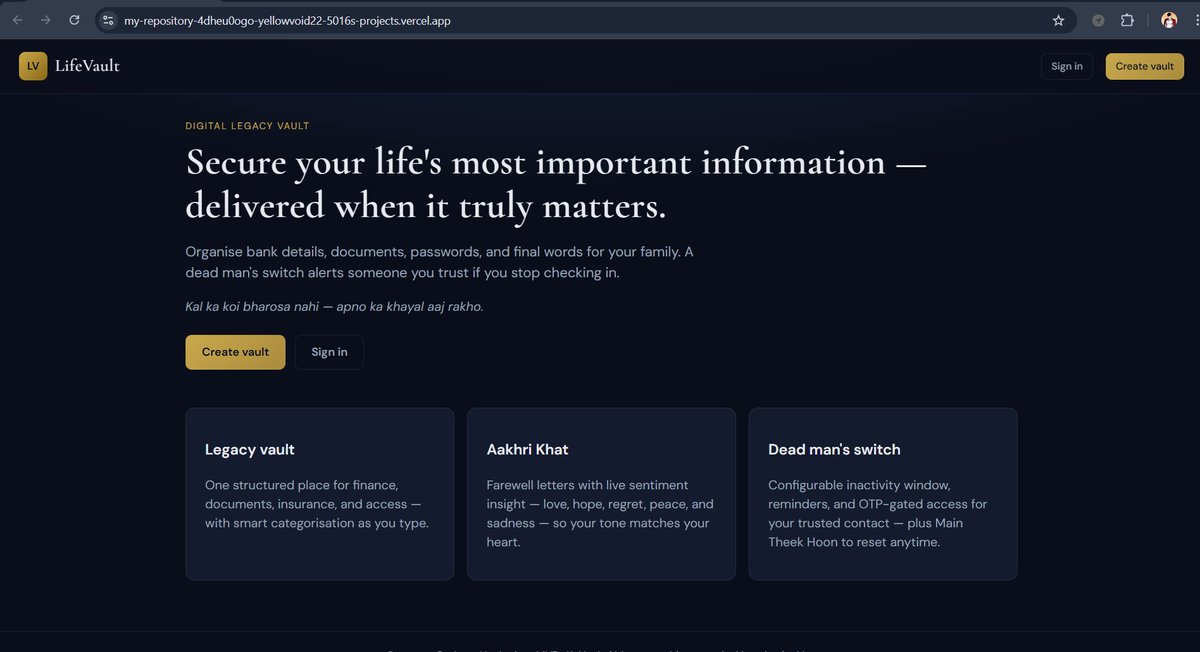This screenshot has height=652, width=1200.
Task: Click the "Configurable inactivity window" description
Action: 878,514
